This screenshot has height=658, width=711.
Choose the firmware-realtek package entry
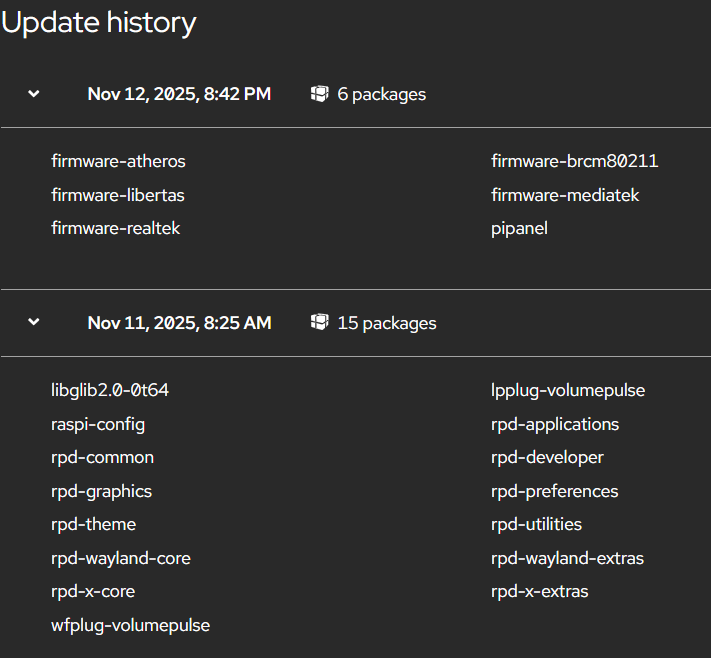(x=115, y=228)
